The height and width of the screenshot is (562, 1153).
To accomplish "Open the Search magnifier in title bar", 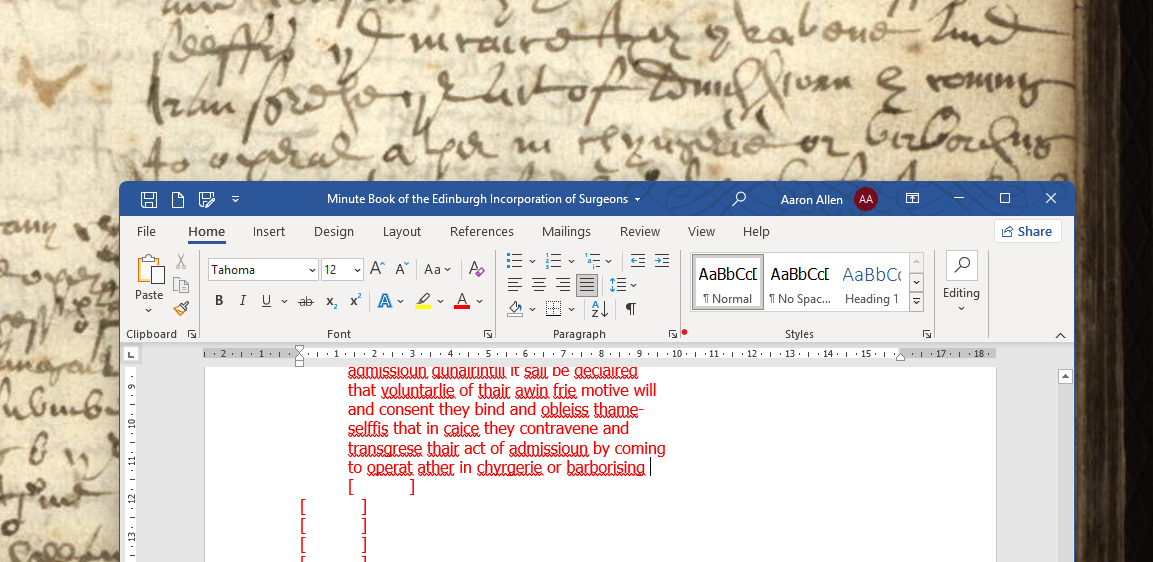I will [739, 199].
